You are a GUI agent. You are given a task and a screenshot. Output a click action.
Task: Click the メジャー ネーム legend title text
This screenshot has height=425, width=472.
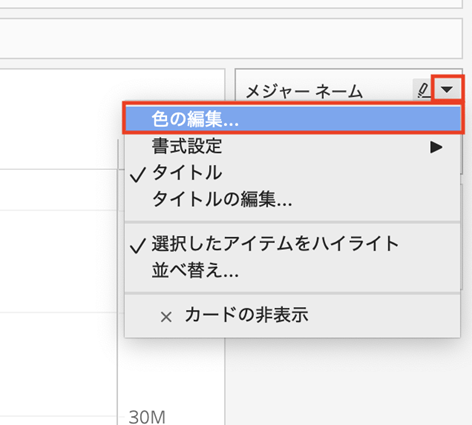point(304,91)
